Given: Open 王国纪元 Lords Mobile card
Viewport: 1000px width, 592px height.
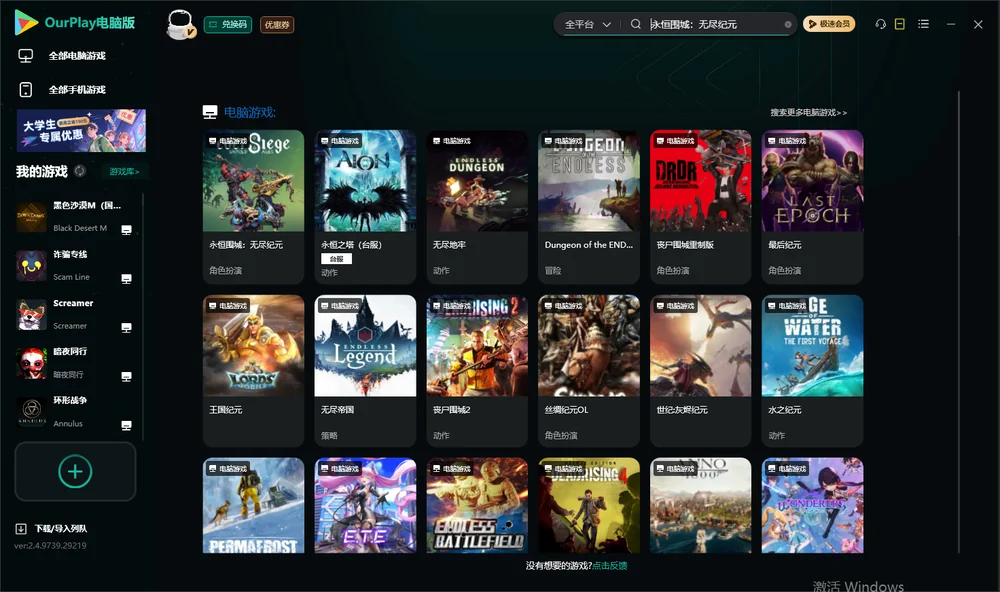Looking at the screenshot, I should (253, 371).
